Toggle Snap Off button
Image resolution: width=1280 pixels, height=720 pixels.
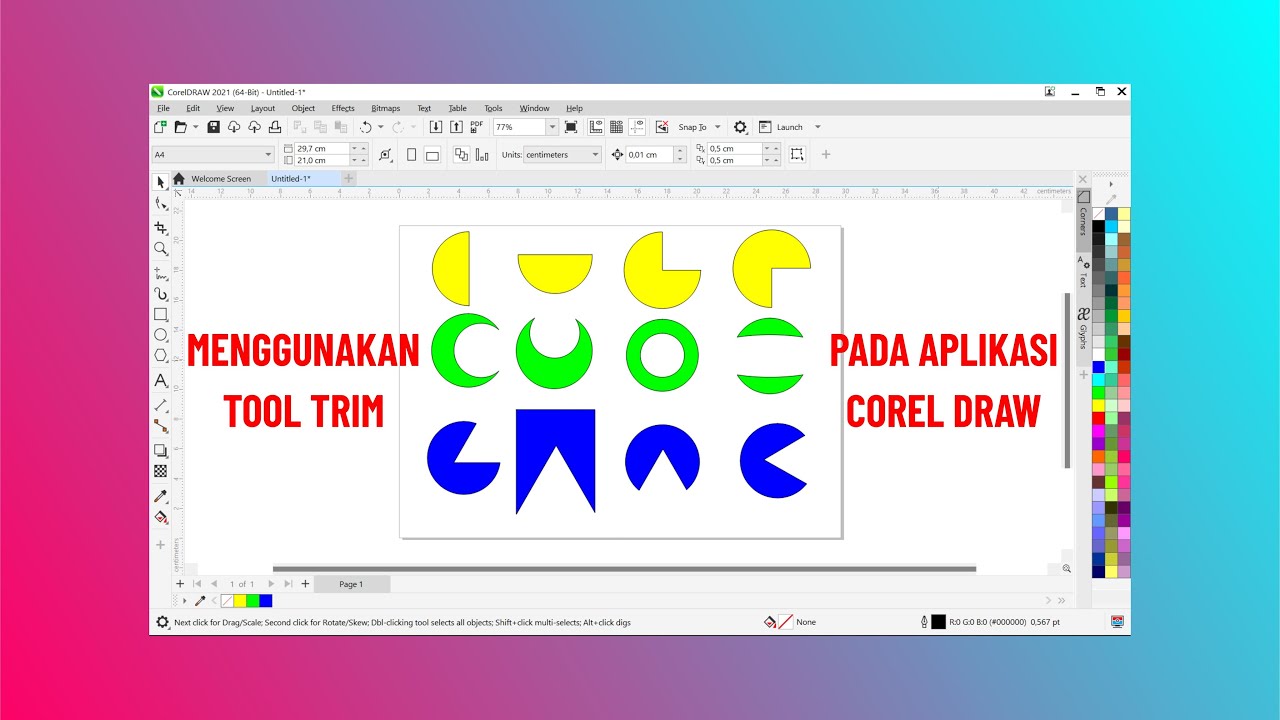[x=661, y=127]
